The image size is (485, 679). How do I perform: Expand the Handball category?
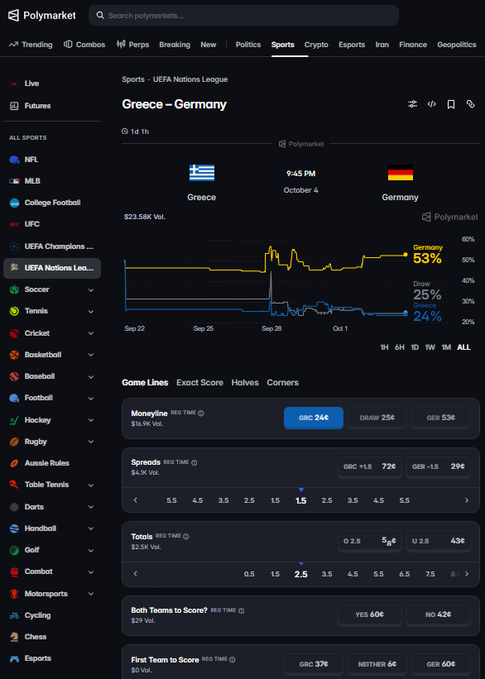91,528
